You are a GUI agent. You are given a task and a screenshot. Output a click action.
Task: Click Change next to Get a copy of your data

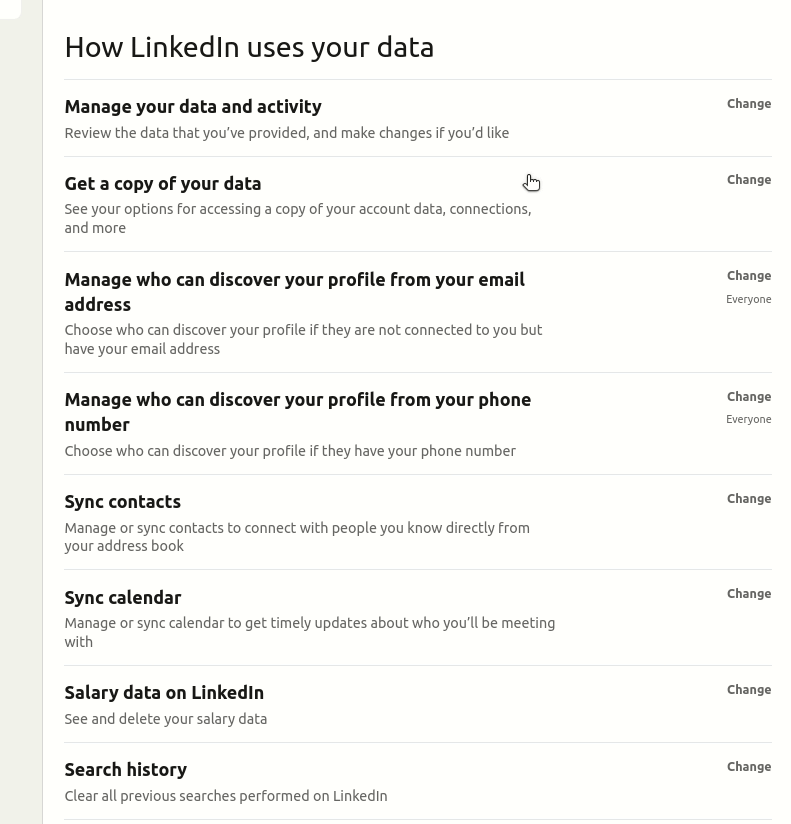click(748, 180)
